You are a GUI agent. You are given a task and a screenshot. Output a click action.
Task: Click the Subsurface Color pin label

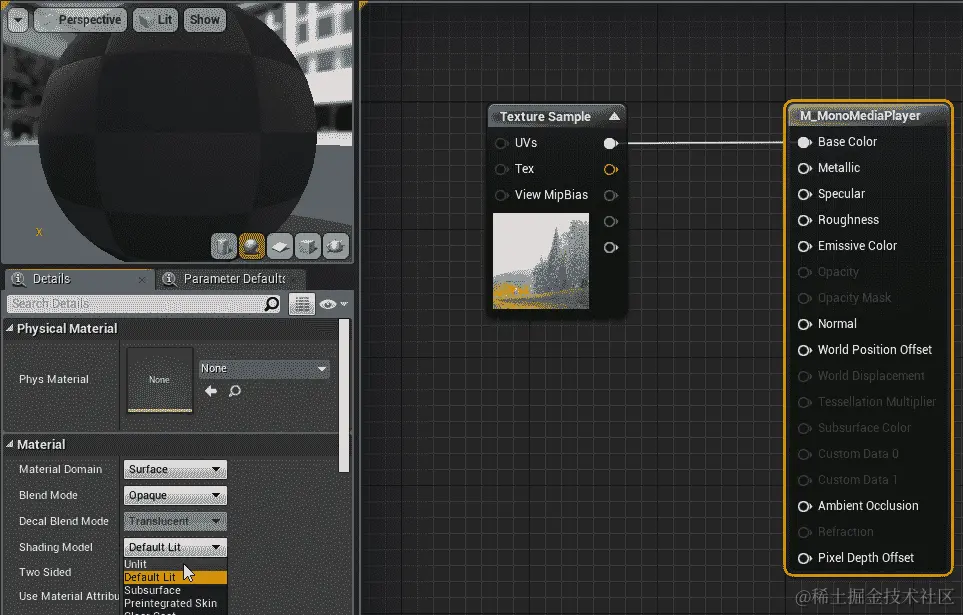pyautogui.click(x=864, y=428)
